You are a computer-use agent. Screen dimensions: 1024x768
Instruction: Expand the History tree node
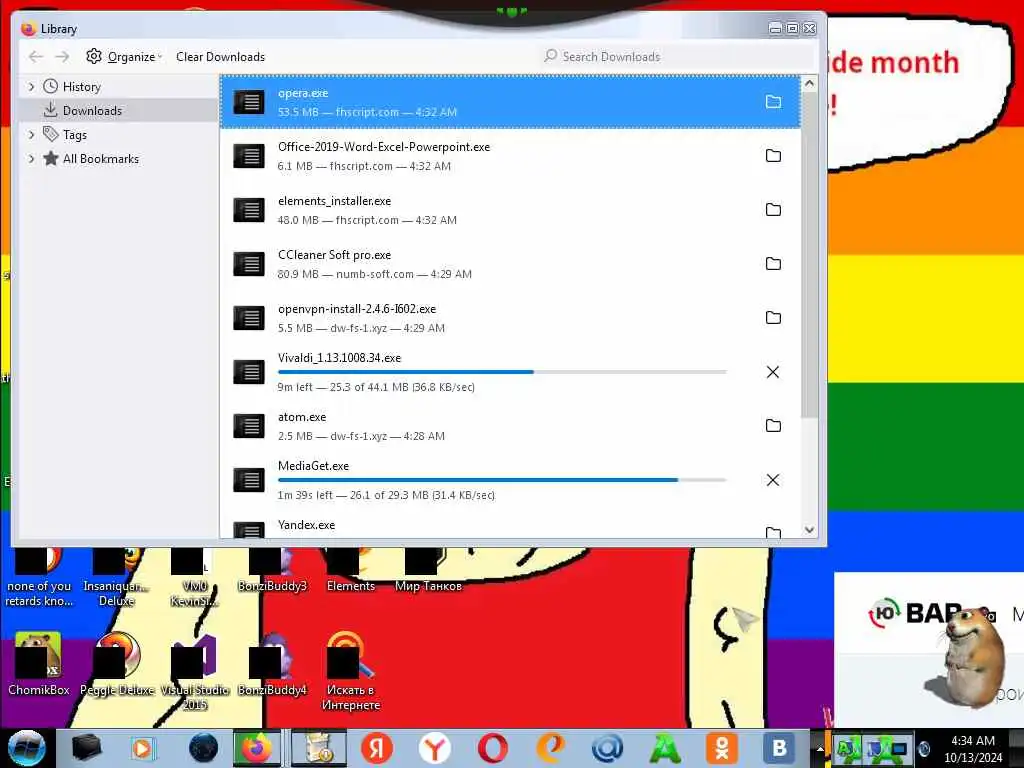(x=31, y=87)
